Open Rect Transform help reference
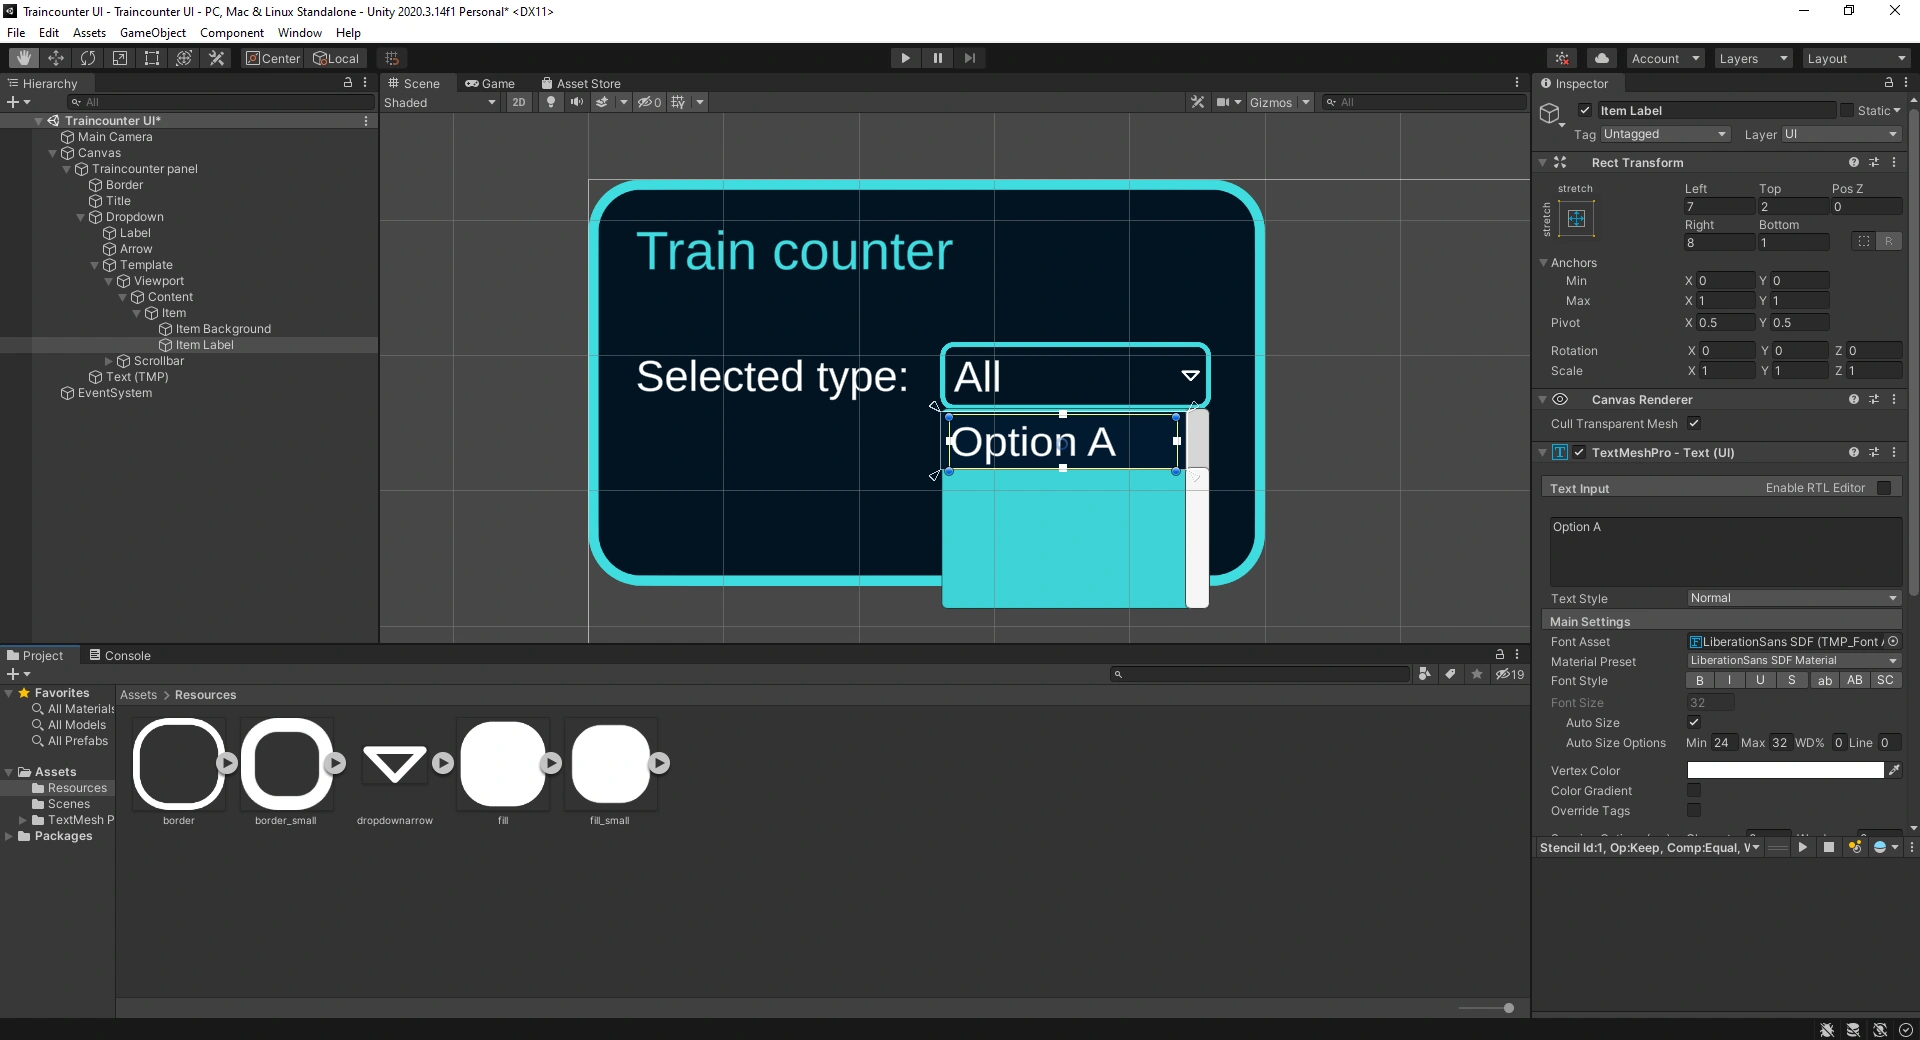The width and height of the screenshot is (1920, 1040). pyautogui.click(x=1854, y=162)
